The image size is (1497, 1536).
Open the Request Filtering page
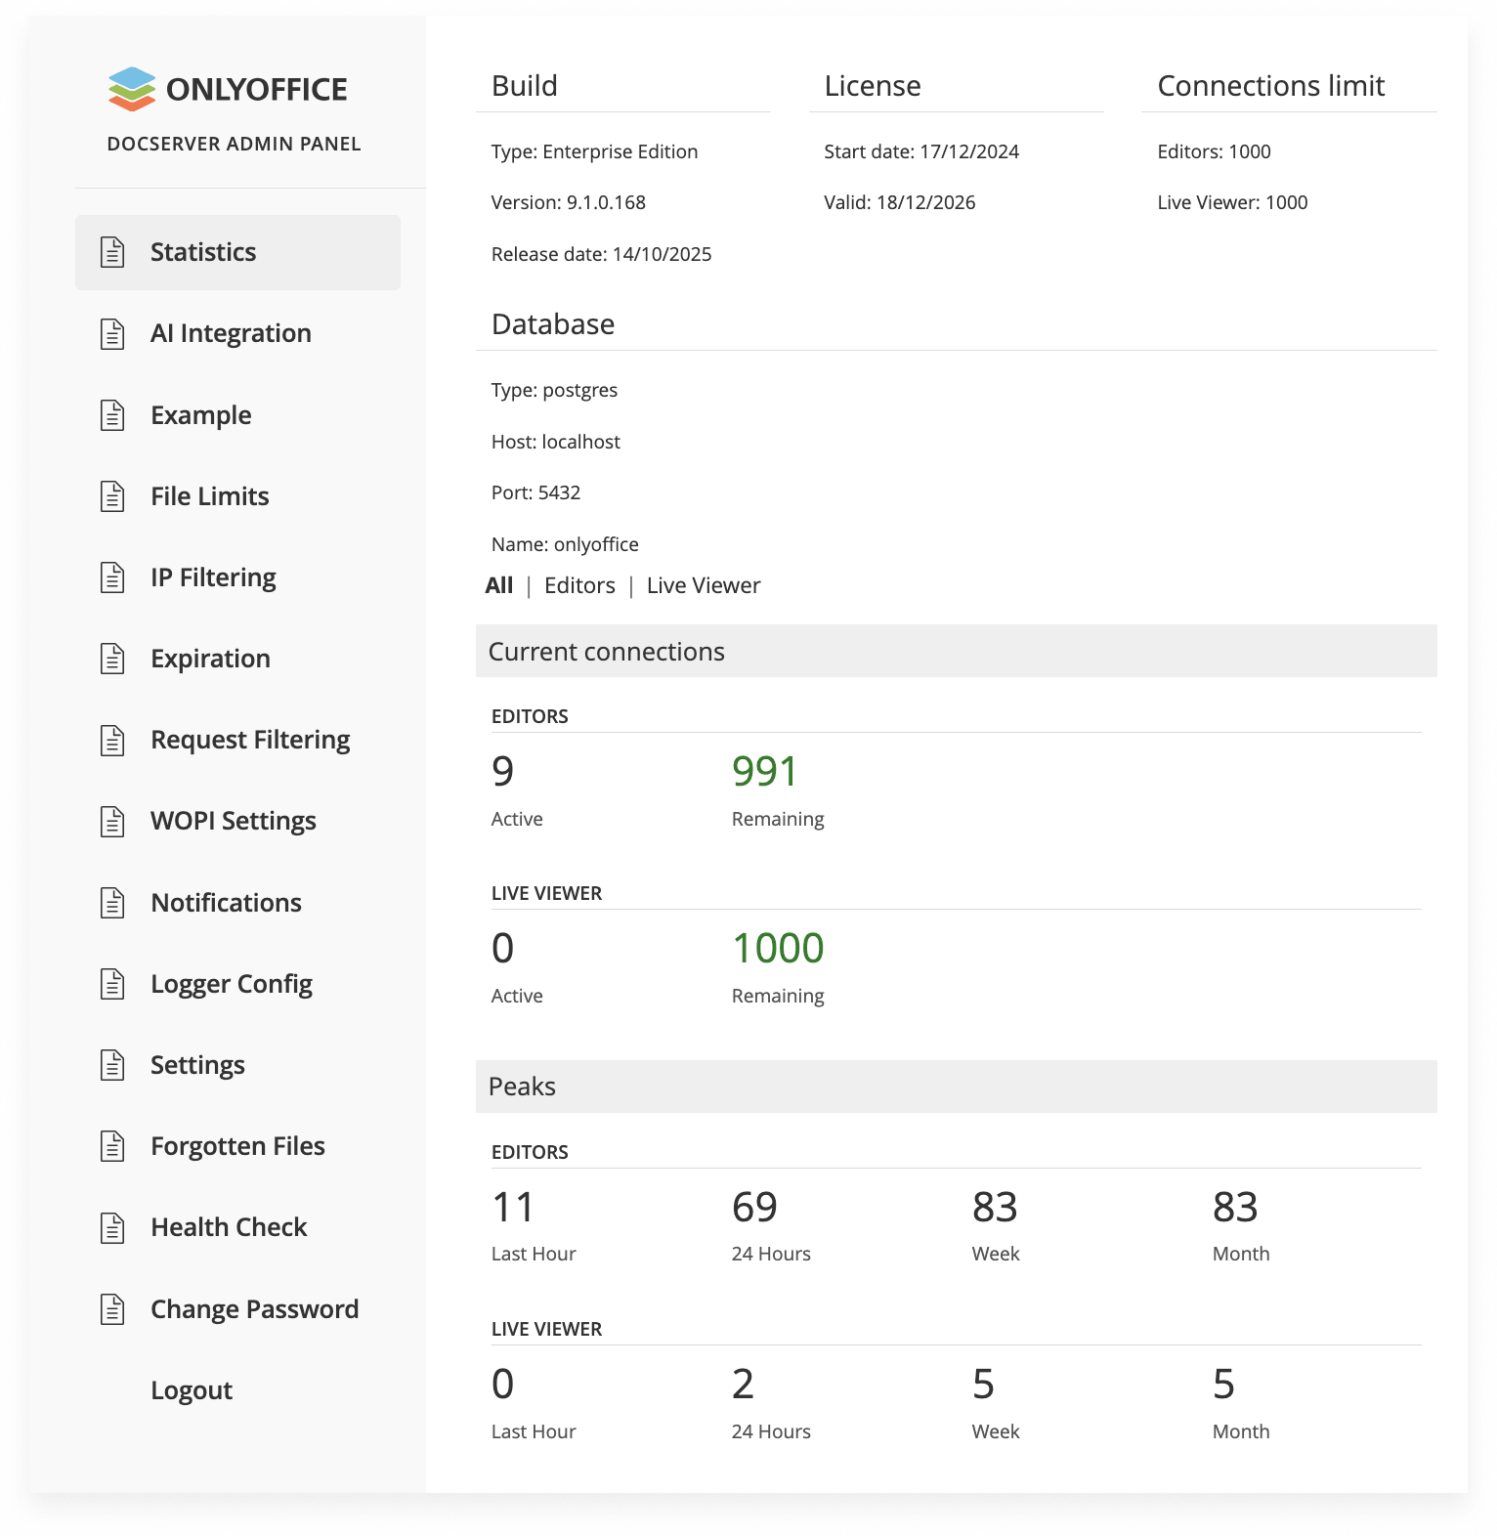click(250, 739)
